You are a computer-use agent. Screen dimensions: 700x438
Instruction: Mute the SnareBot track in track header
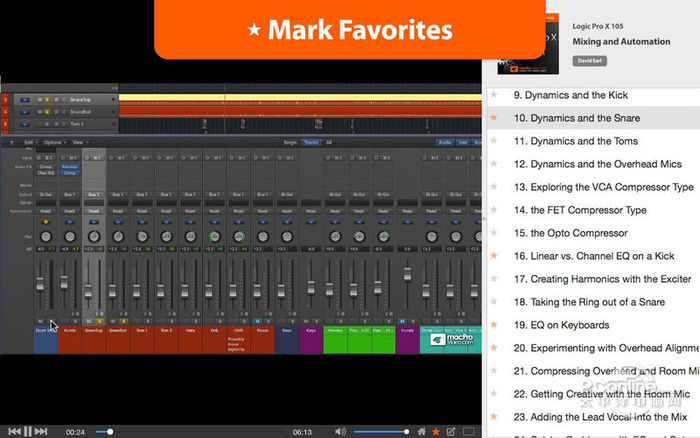point(39,112)
